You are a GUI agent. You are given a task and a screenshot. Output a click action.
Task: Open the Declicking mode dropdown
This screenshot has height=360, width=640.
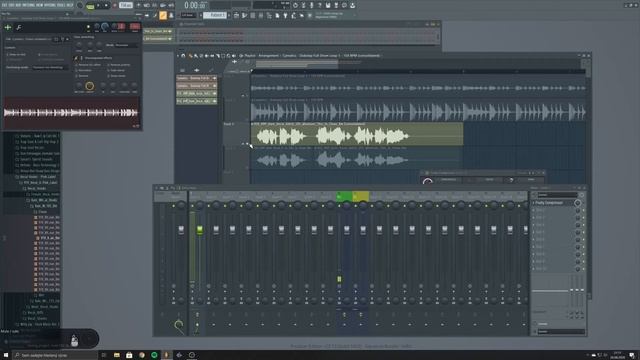pyautogui.click(x=50, y=67)
